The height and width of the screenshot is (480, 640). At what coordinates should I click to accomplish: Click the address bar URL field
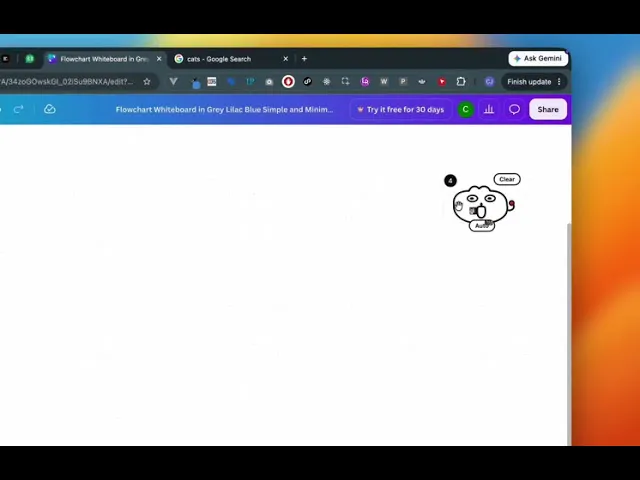coord(67,82)
